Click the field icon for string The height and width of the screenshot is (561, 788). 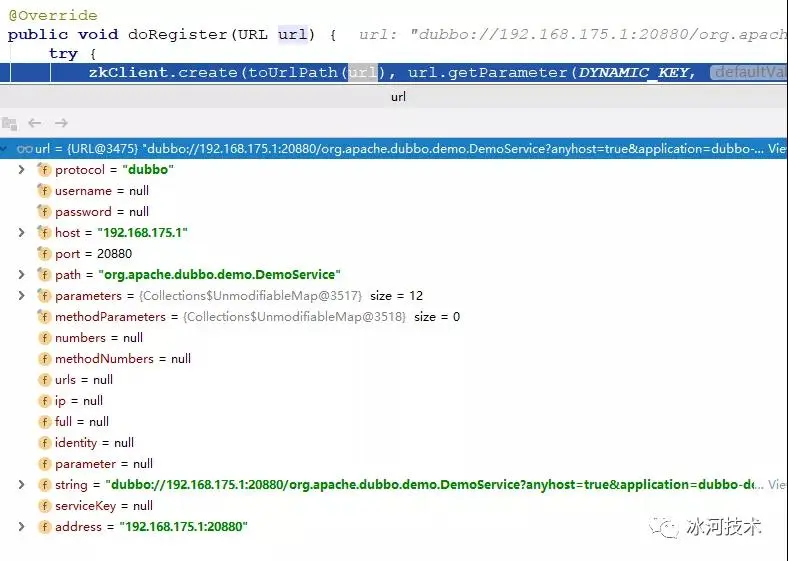(x=44, y=485)
